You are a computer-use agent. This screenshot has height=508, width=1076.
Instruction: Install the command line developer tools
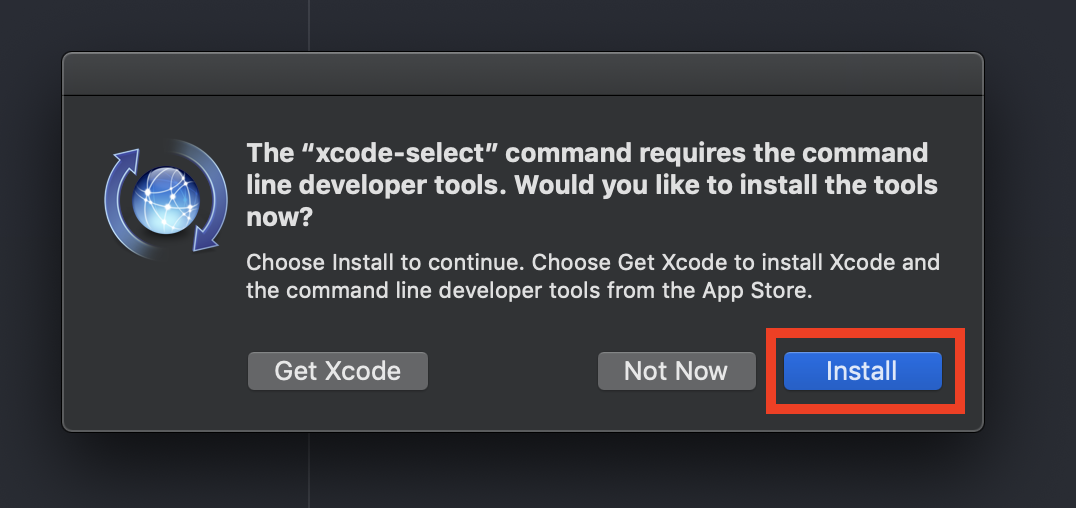click(x=863, y=371)
